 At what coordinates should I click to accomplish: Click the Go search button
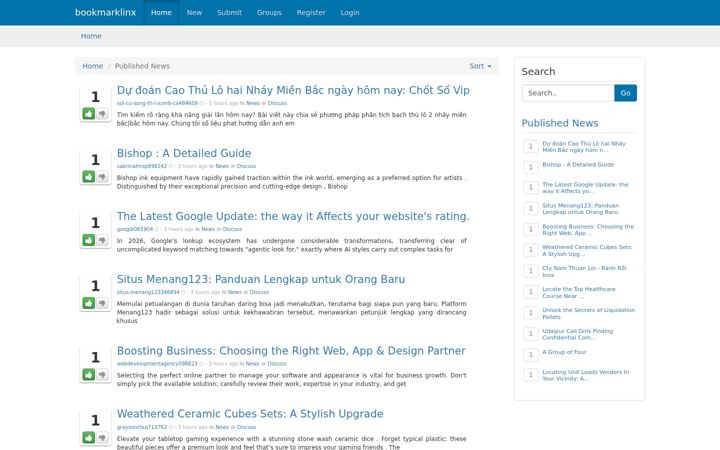pos(625,93)
